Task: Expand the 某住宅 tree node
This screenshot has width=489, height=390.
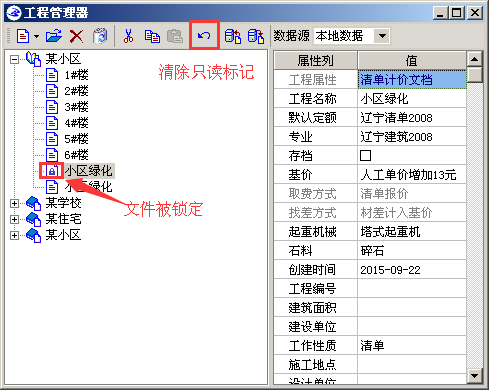Action: (x=14, y=219)
